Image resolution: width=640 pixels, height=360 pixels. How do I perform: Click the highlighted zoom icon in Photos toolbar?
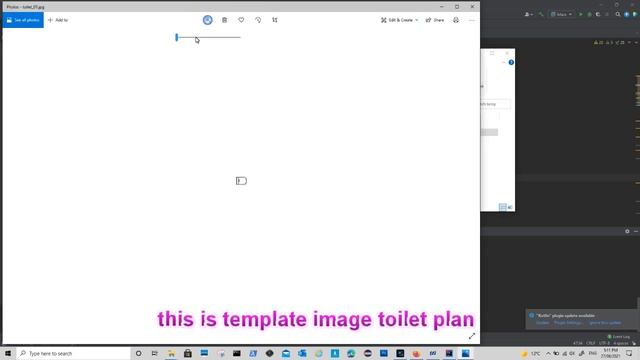(208, 20)
